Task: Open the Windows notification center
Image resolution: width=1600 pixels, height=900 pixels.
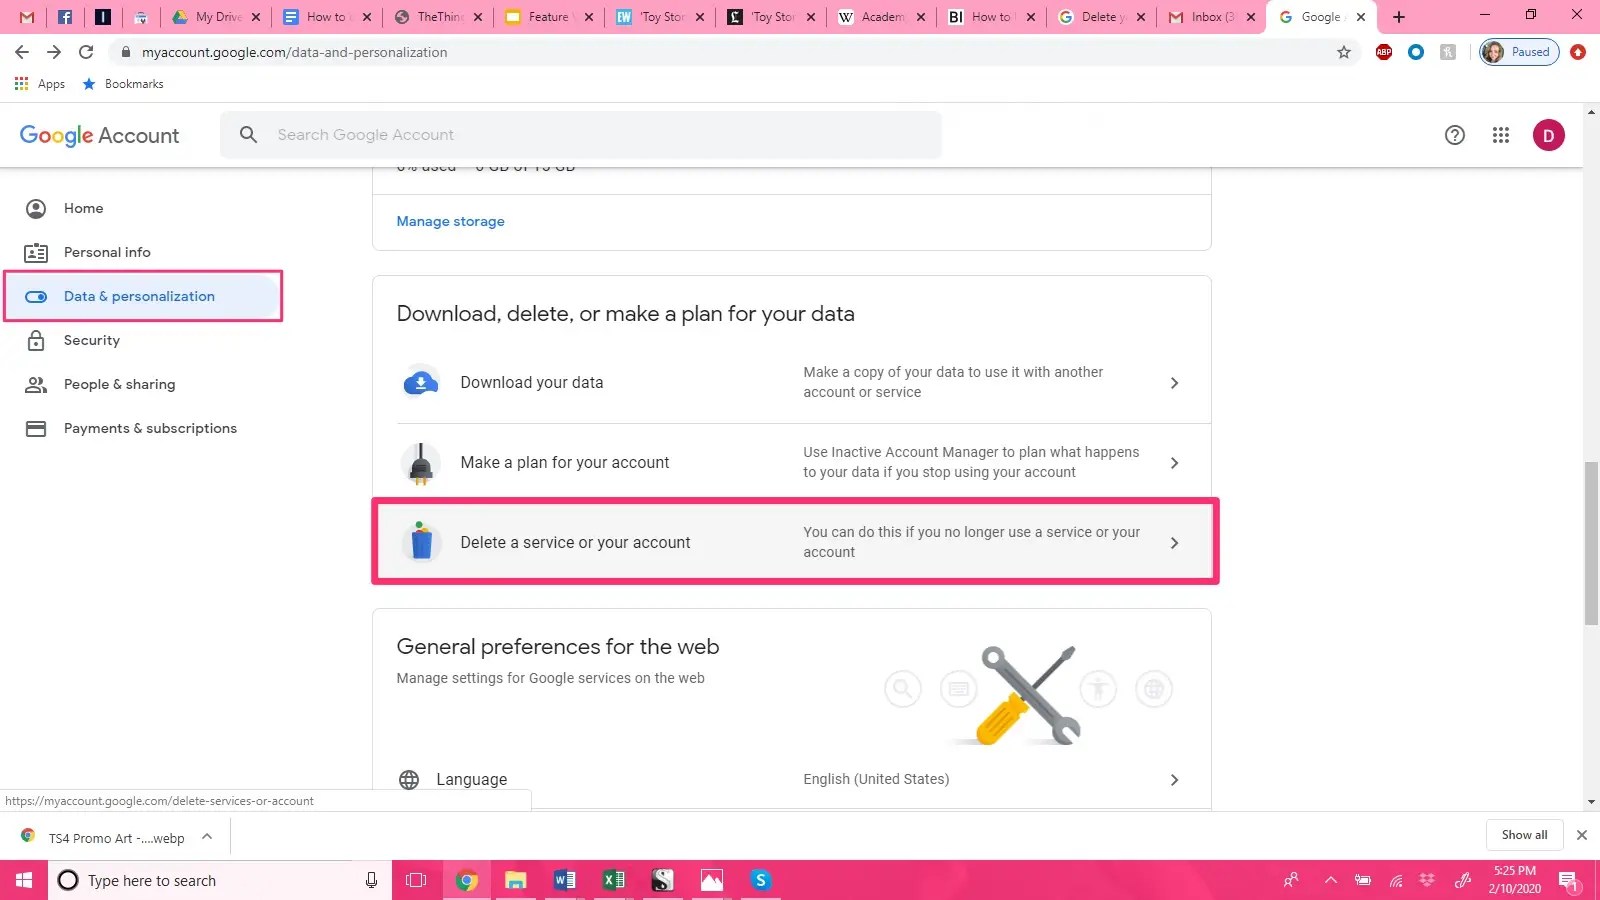Action: coord(1569,880)
